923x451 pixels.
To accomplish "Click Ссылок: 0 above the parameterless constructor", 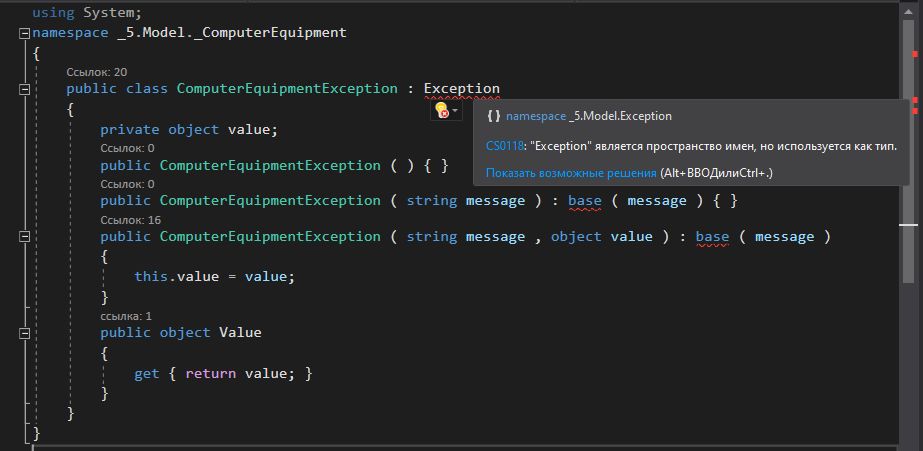I will (127, 148).
